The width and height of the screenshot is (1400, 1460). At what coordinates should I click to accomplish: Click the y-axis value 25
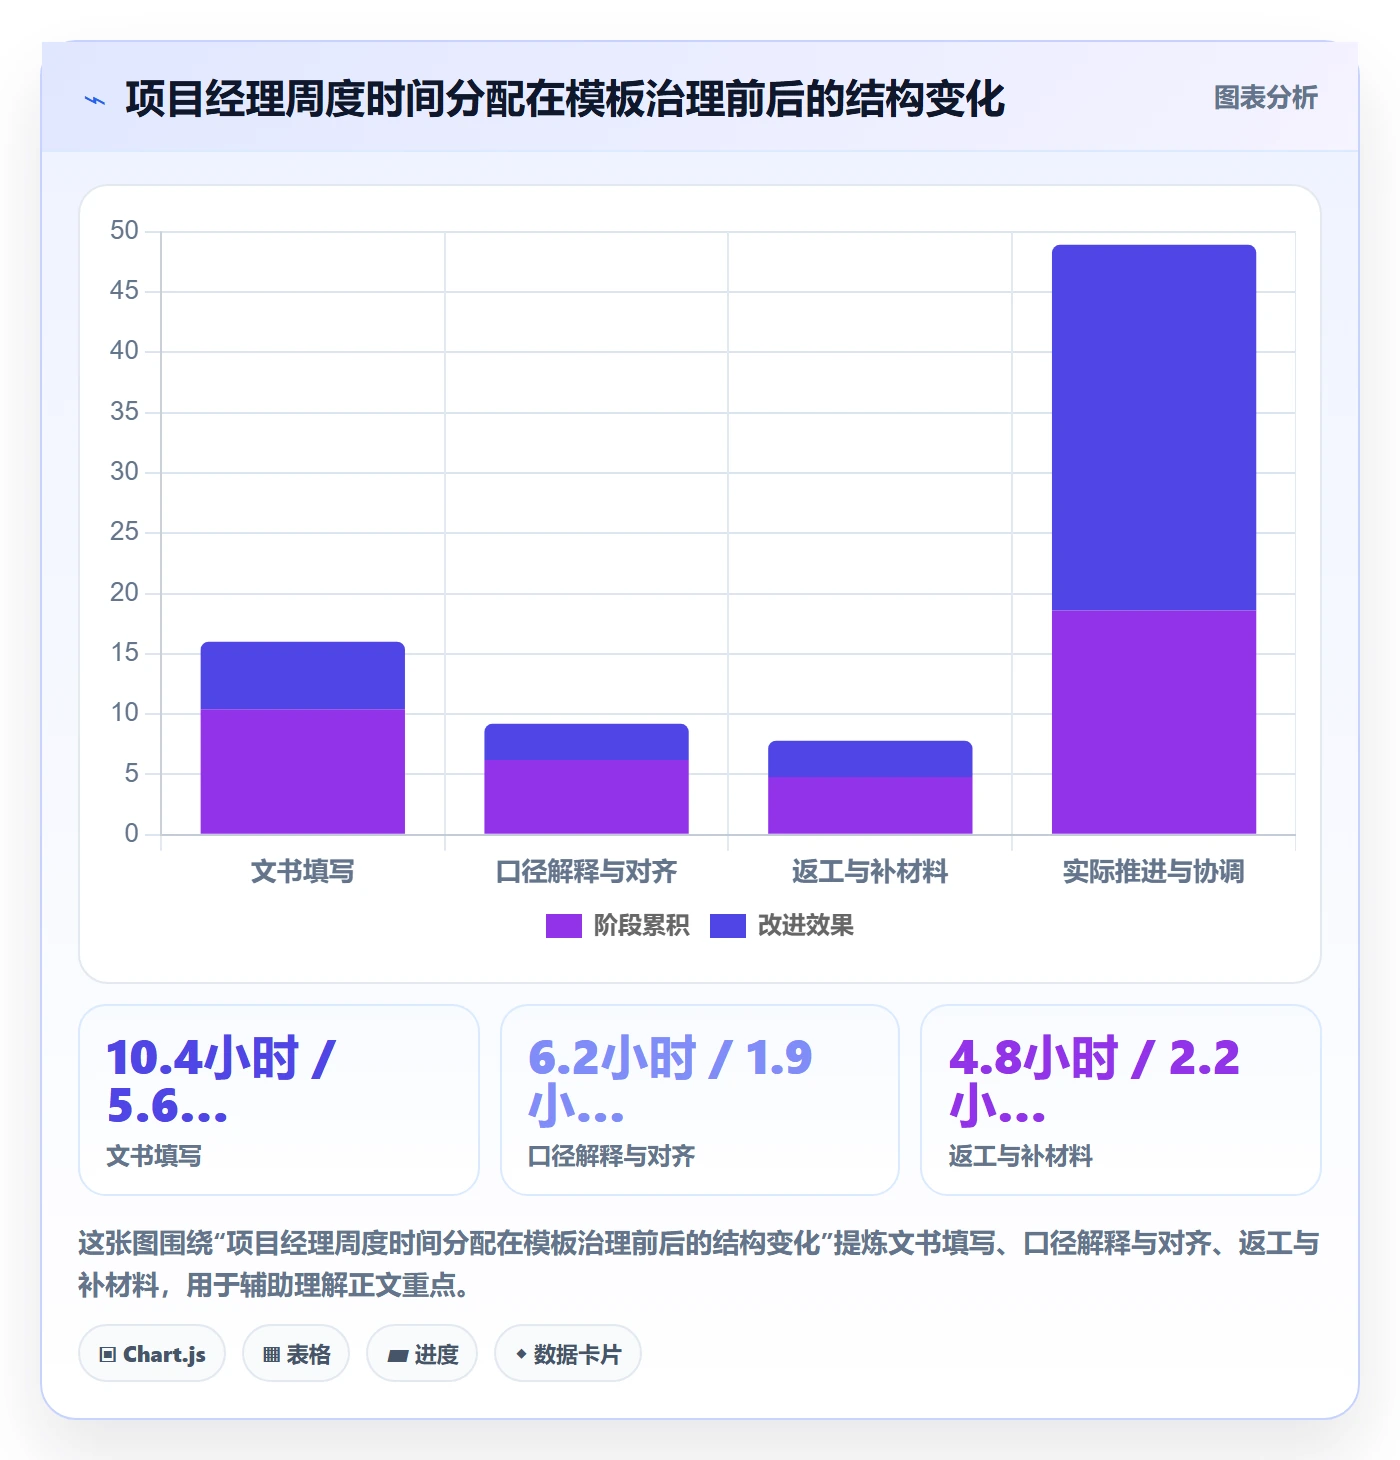point(125,532)
